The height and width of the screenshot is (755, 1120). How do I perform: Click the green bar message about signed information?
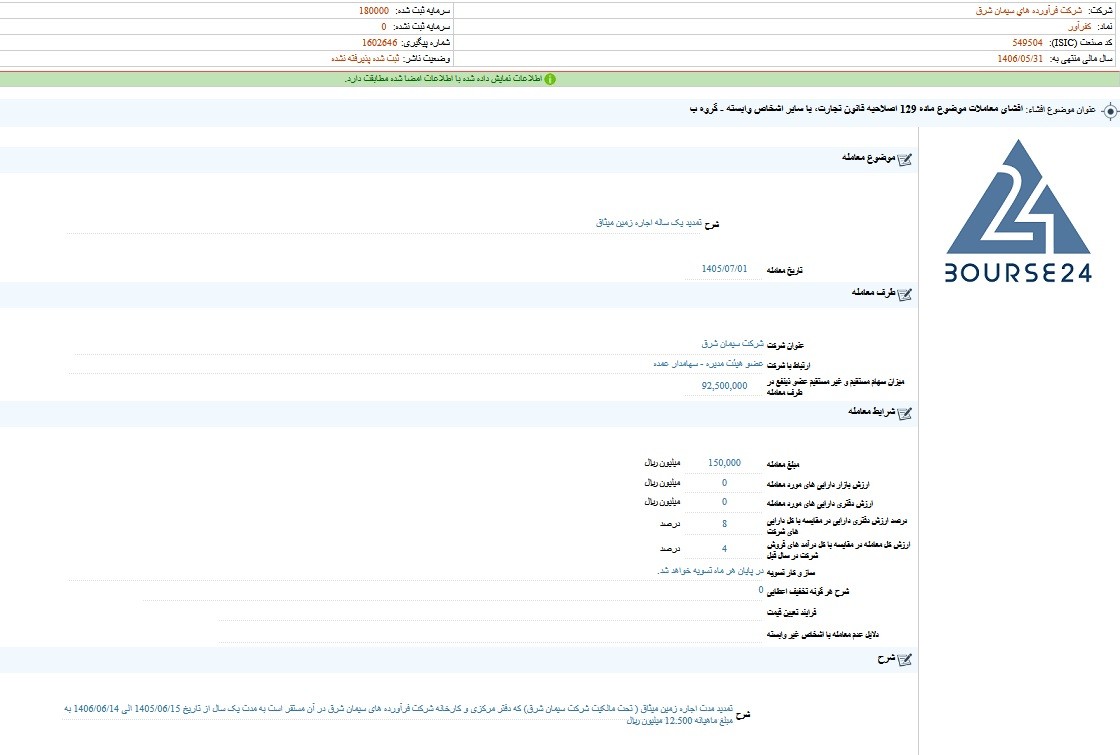(443, 79)
